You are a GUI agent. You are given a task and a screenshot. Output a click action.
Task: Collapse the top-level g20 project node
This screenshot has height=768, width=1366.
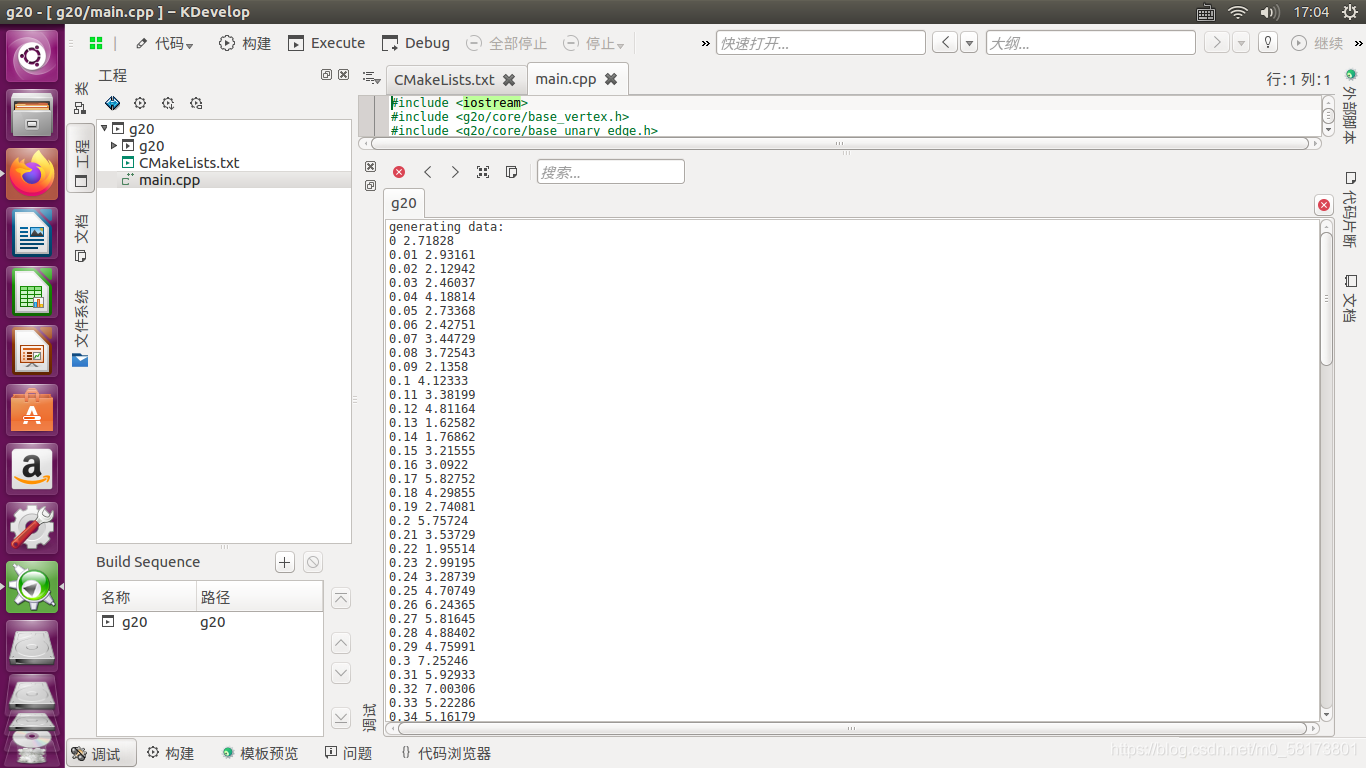pyautogui.click(x=104, y=128)
